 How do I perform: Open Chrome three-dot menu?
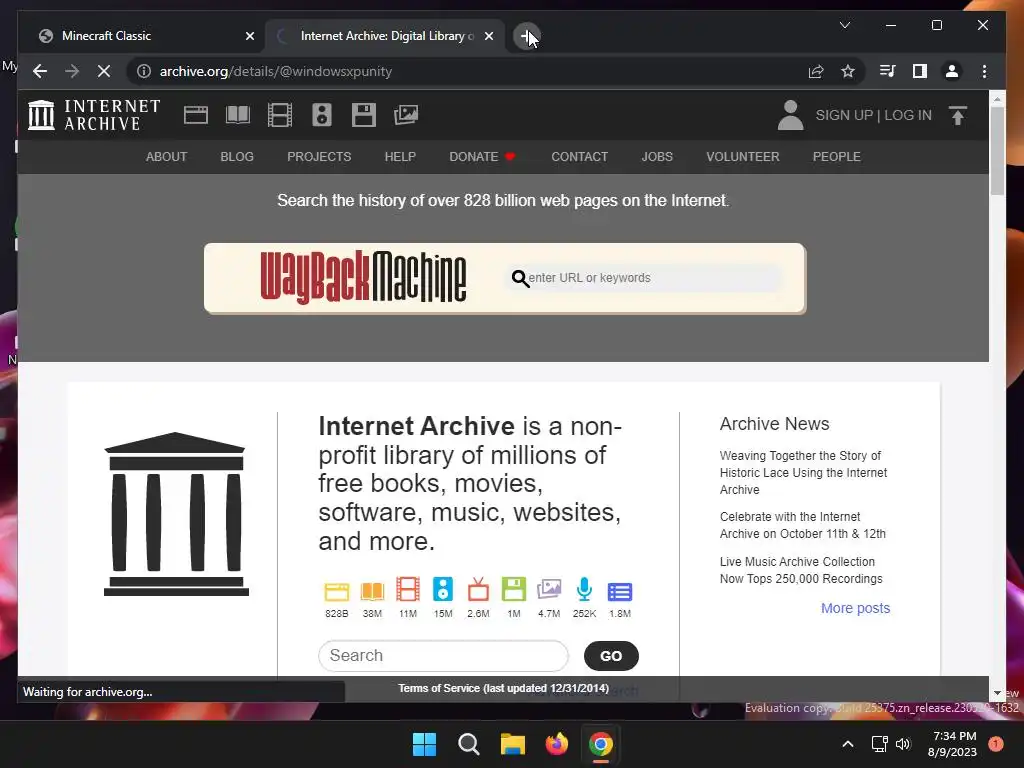click(x=984, y=71)
